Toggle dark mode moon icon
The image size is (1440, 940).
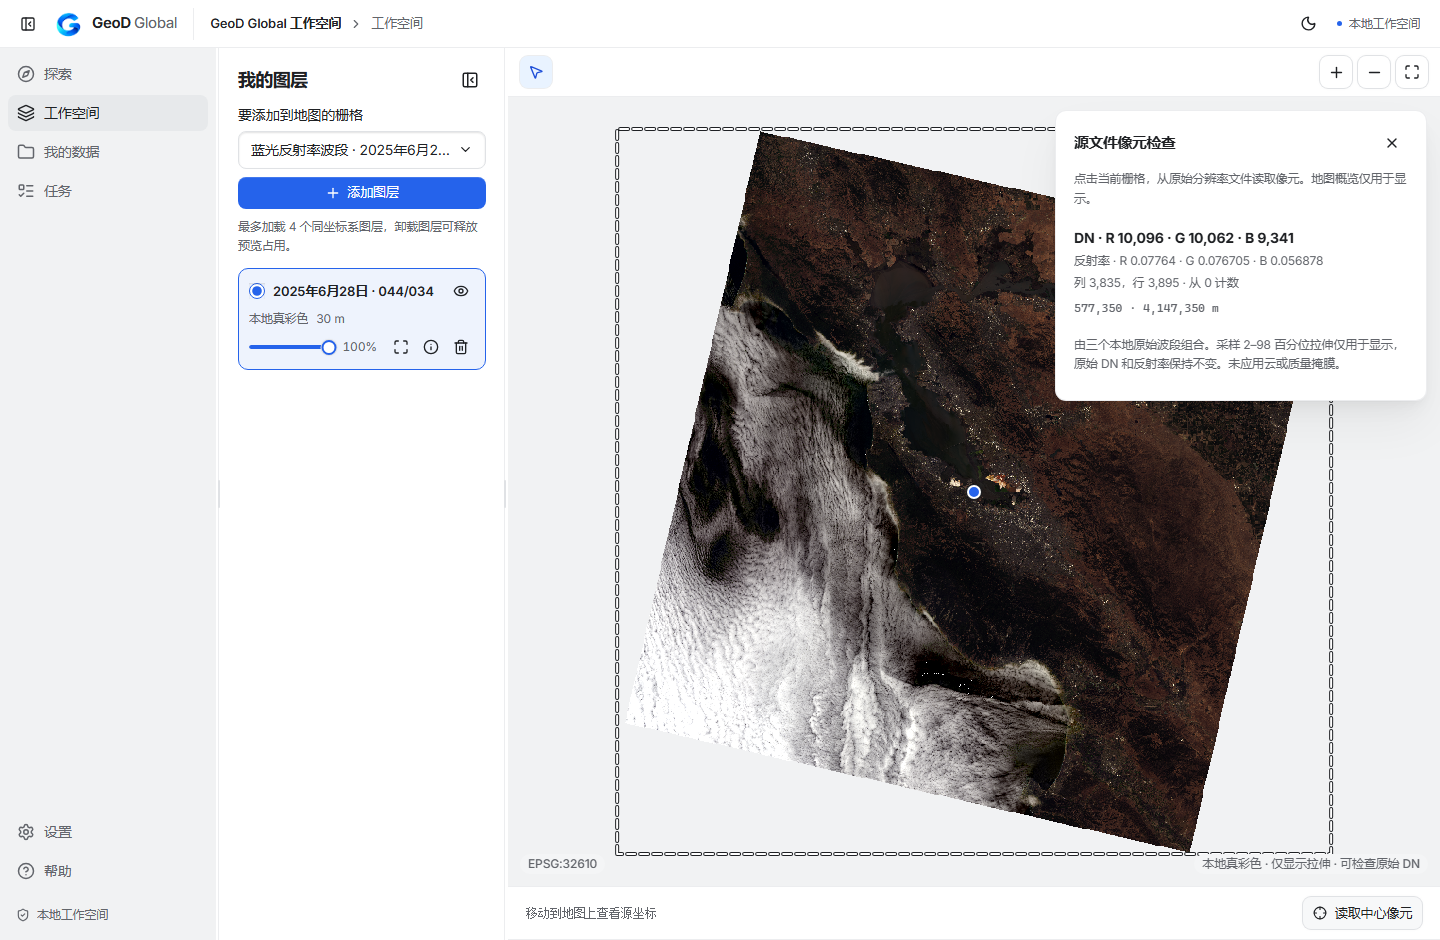pos(1308,23)
